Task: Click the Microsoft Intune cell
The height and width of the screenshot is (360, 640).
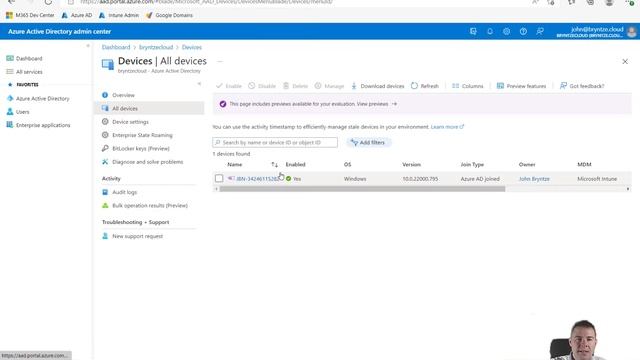Action: [x=597, y=179]
